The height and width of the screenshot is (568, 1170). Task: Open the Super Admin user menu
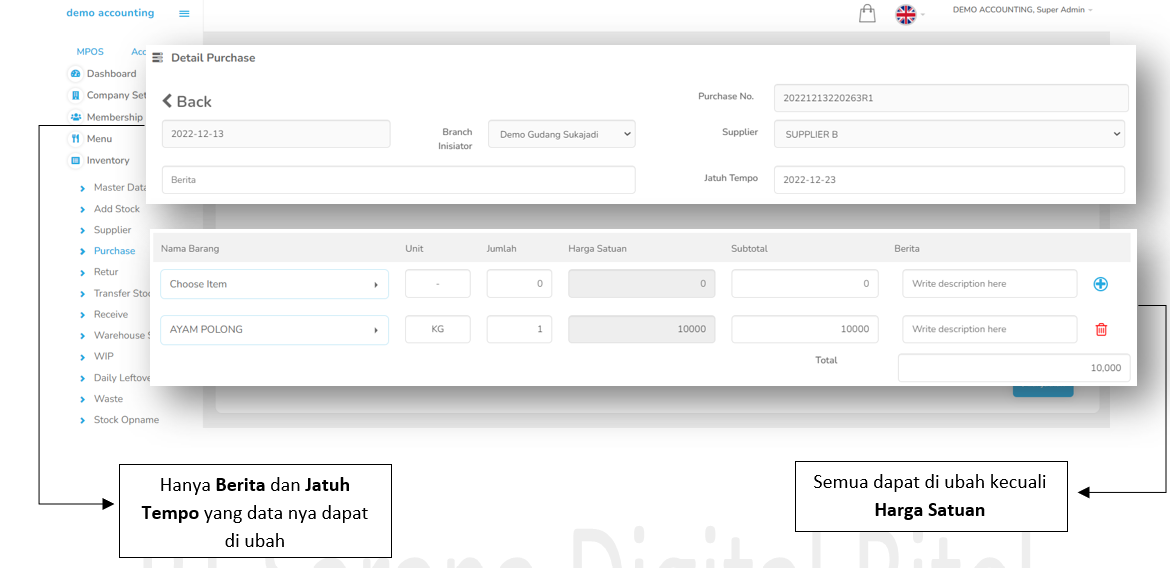(1022, 10)
